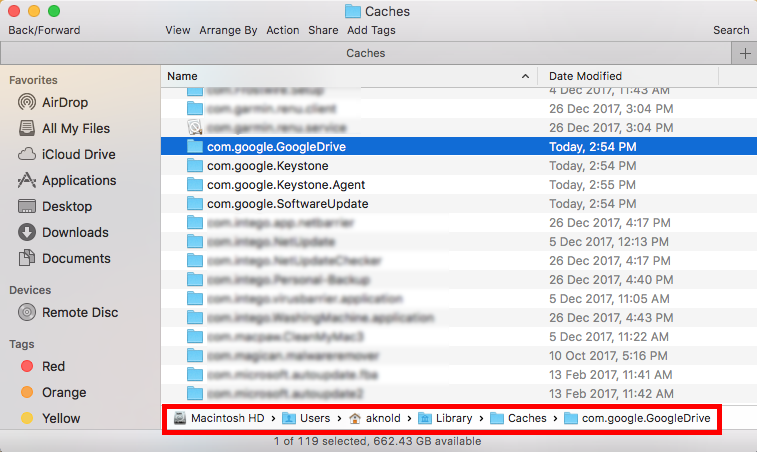Click the date 10 Oct 2017, 5:16 PM
Viewport: 757px width, 452px height.
coord(608,356)
